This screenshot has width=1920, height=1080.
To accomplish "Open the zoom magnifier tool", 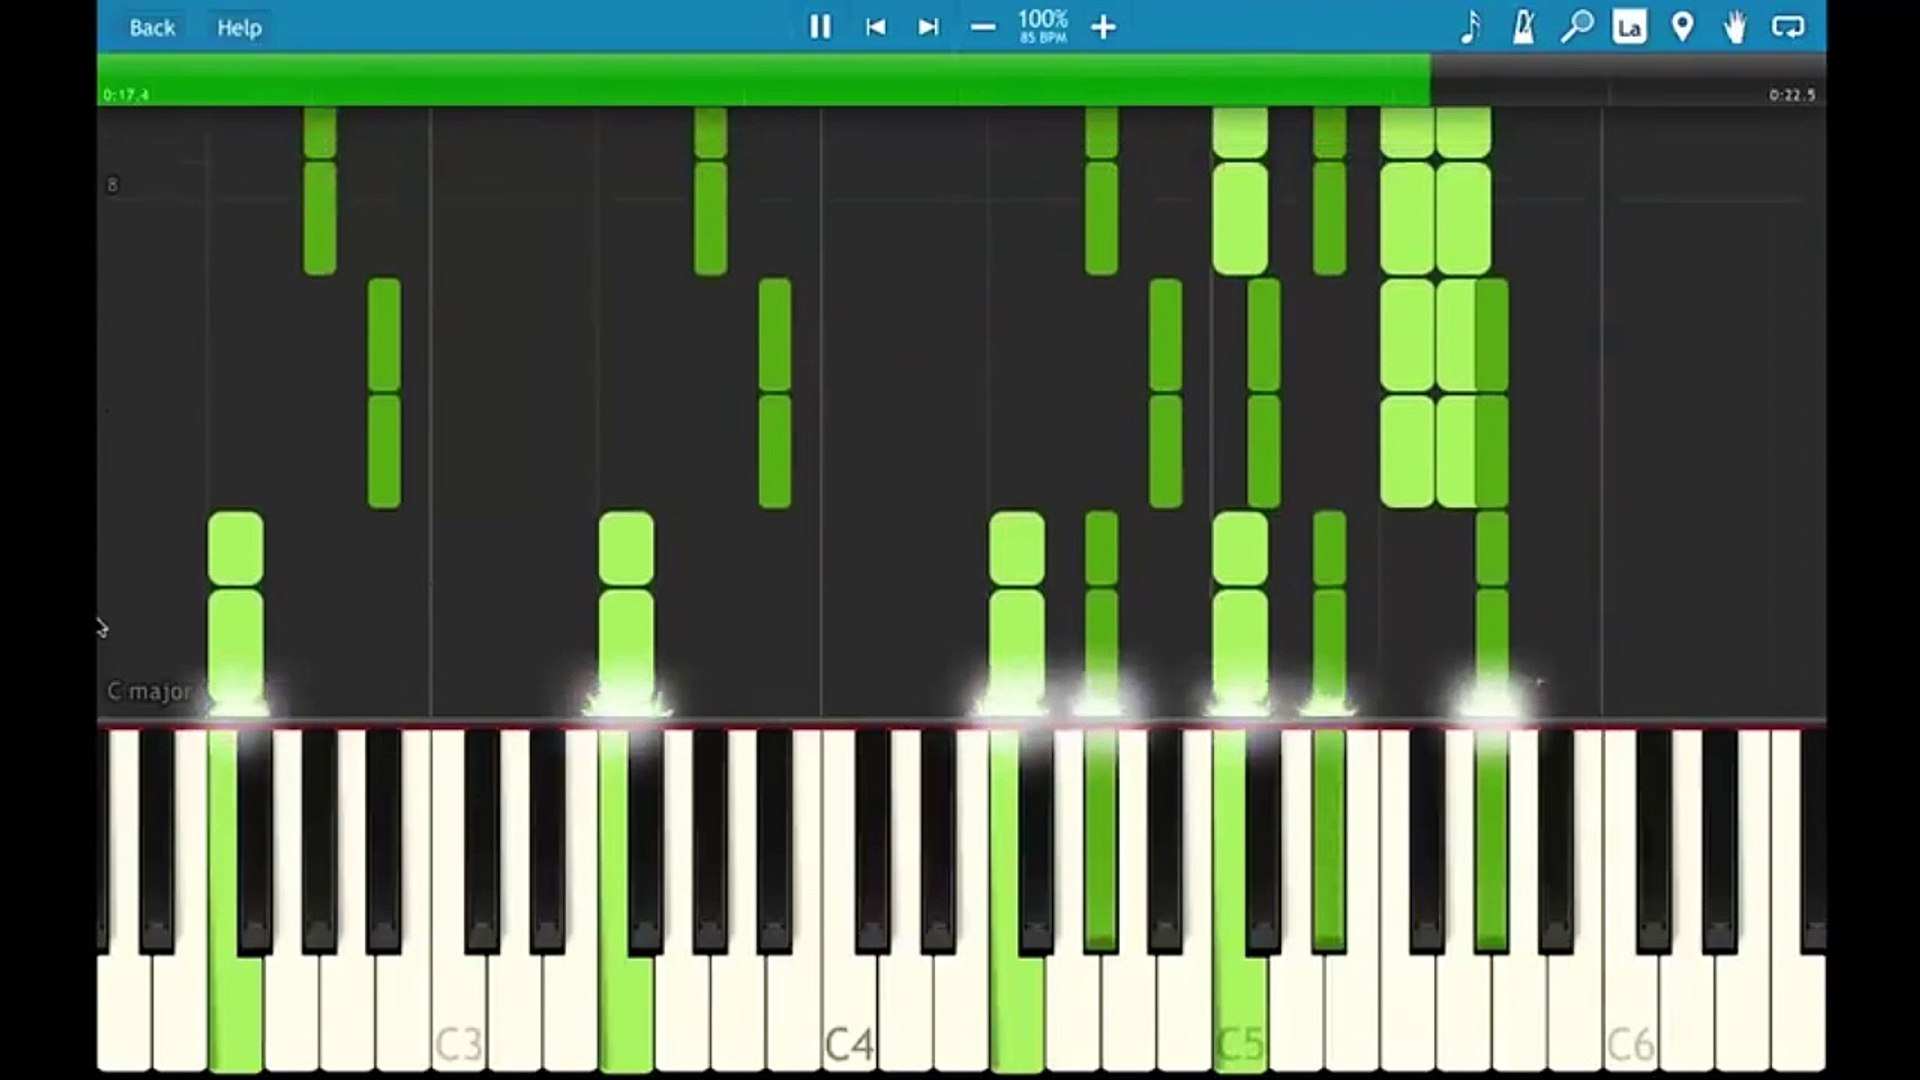I will tap(1576, 27).
